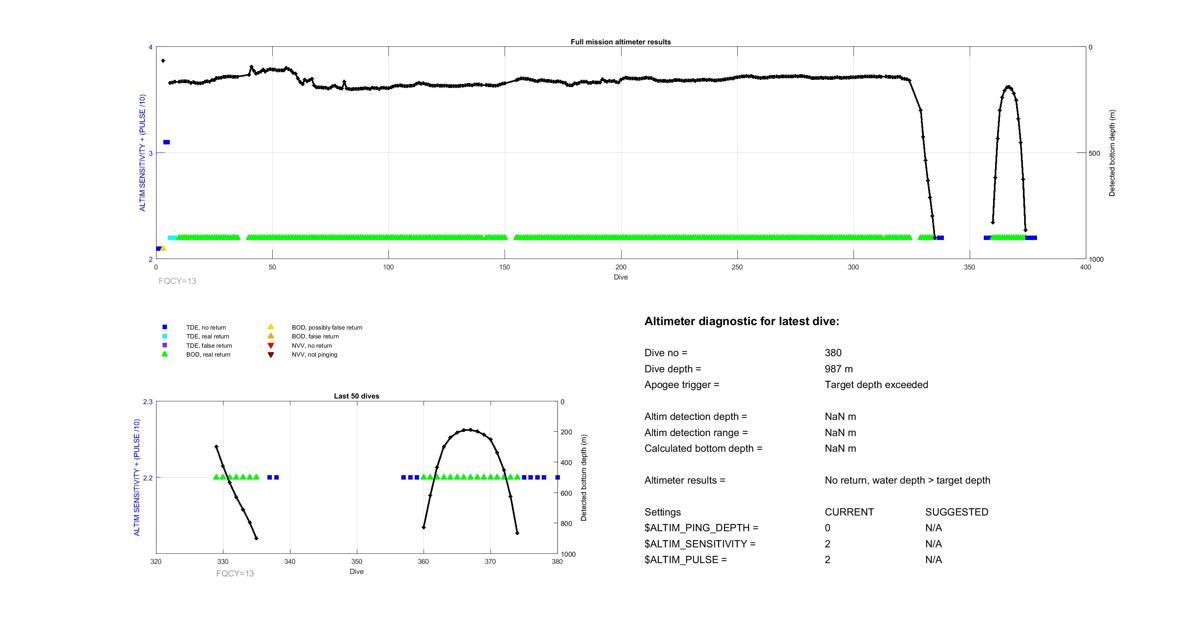Click the 'CURRENT' column header

(x=849, y=512)
